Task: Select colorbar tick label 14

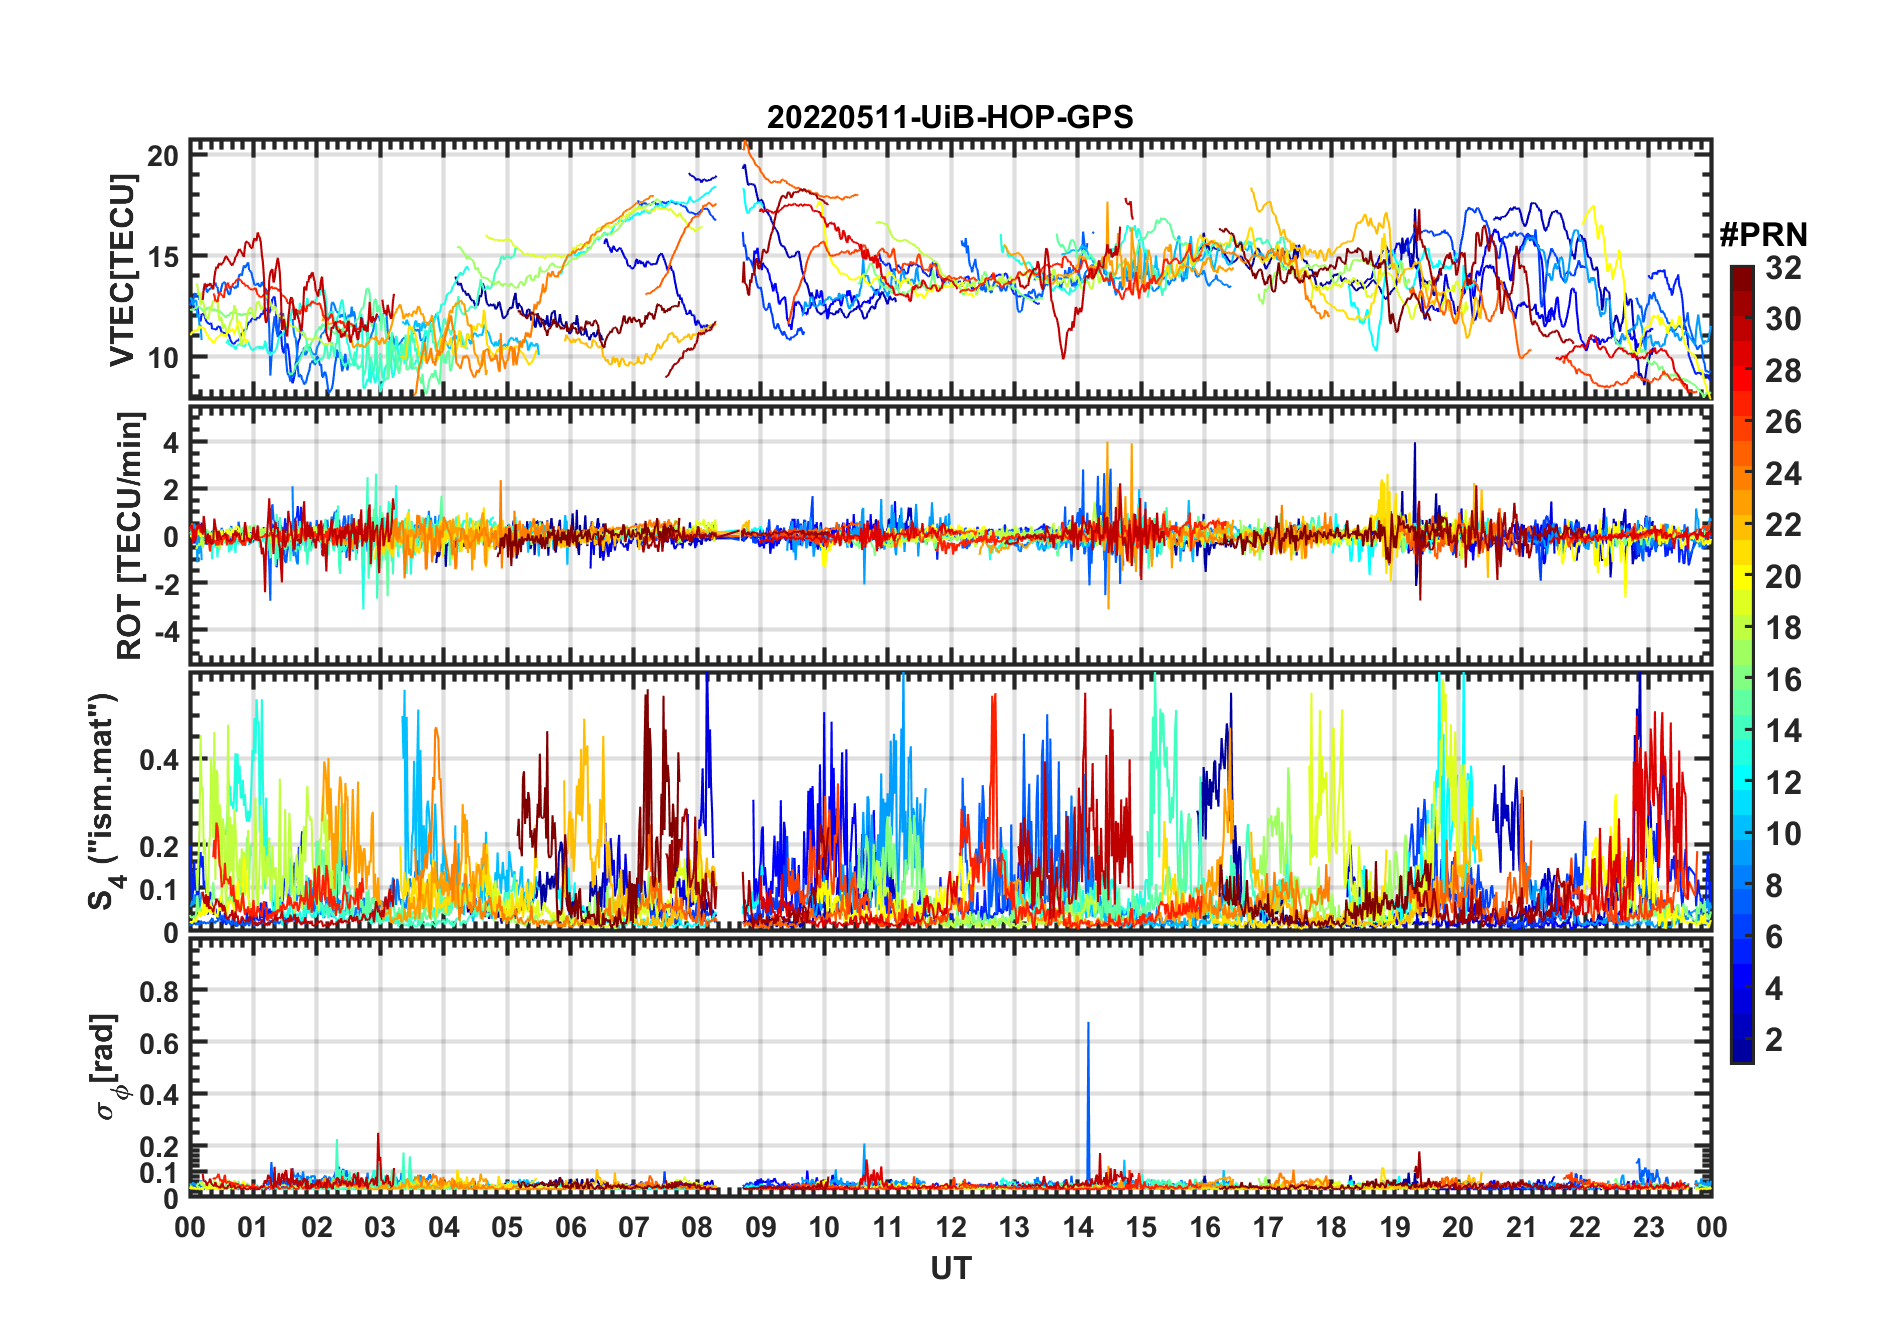Action: [1783, 731]
